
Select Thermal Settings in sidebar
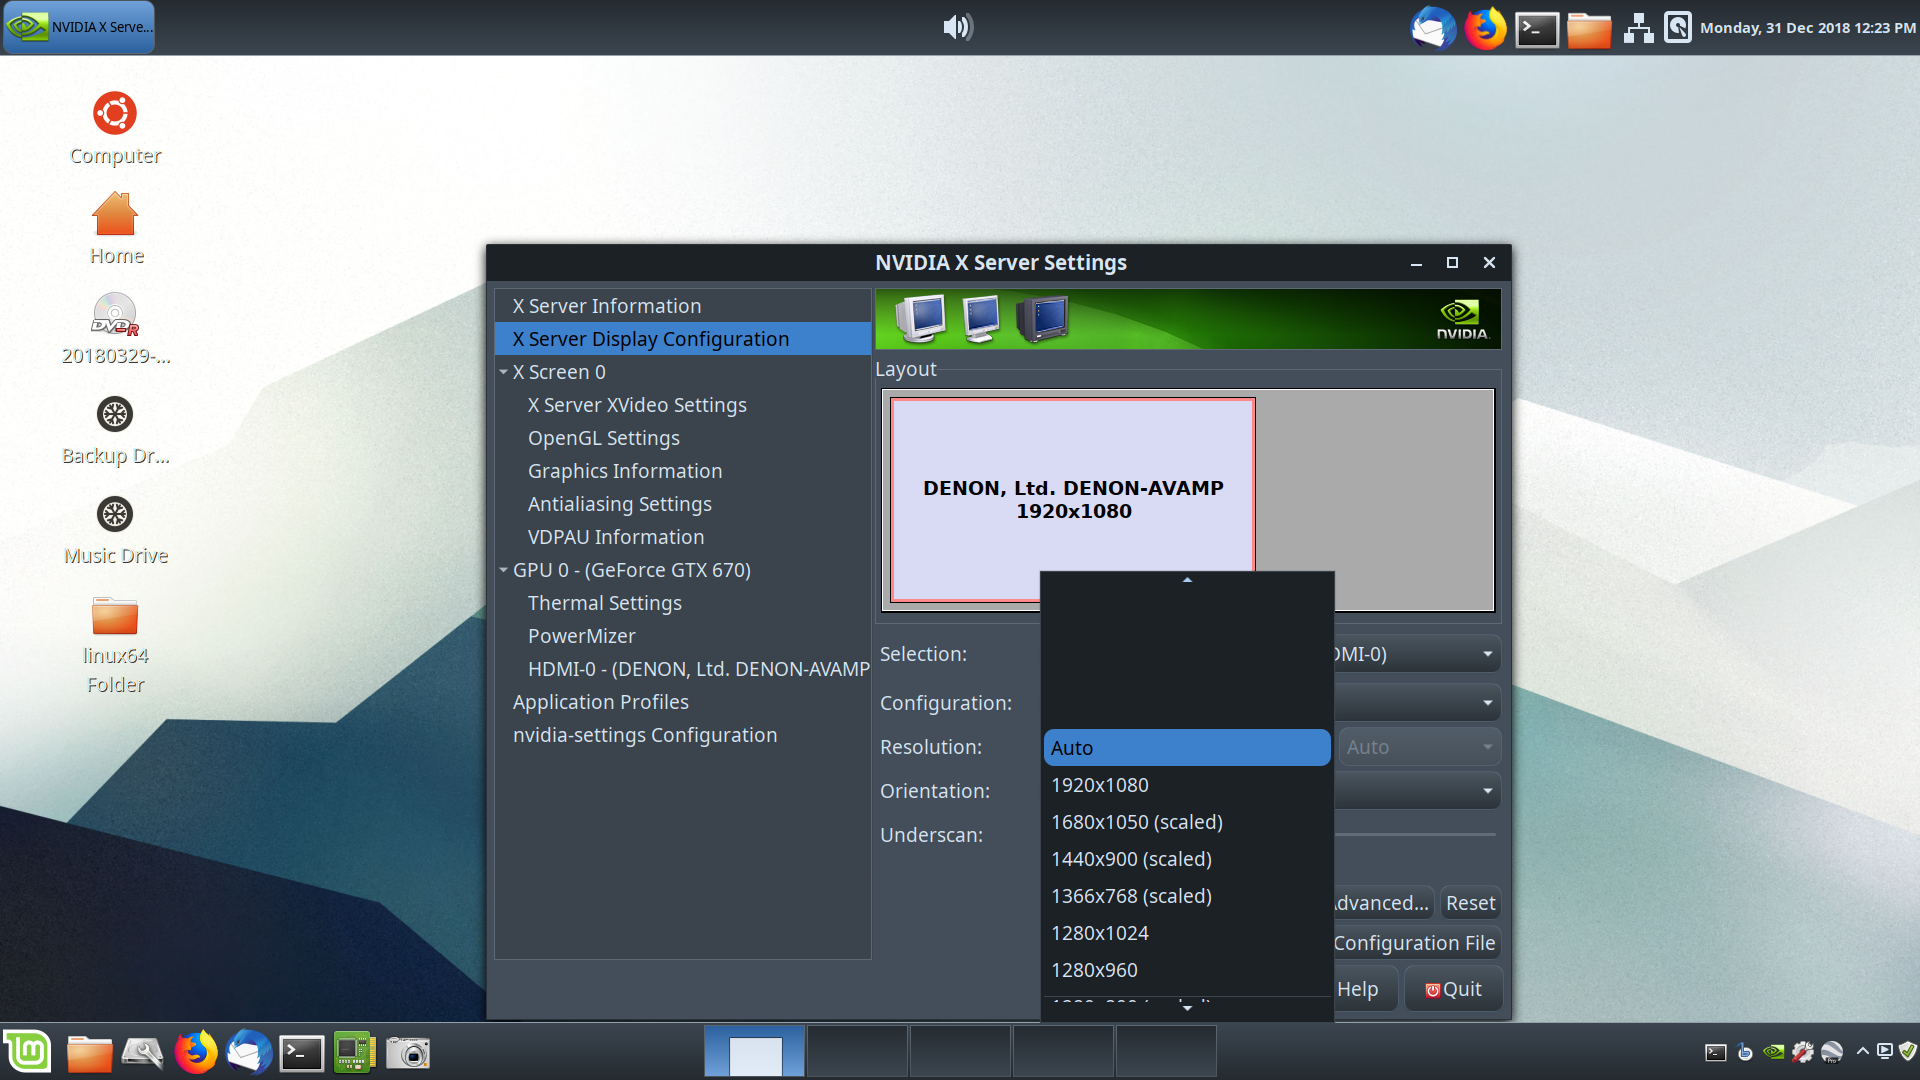tap(683, 603)
